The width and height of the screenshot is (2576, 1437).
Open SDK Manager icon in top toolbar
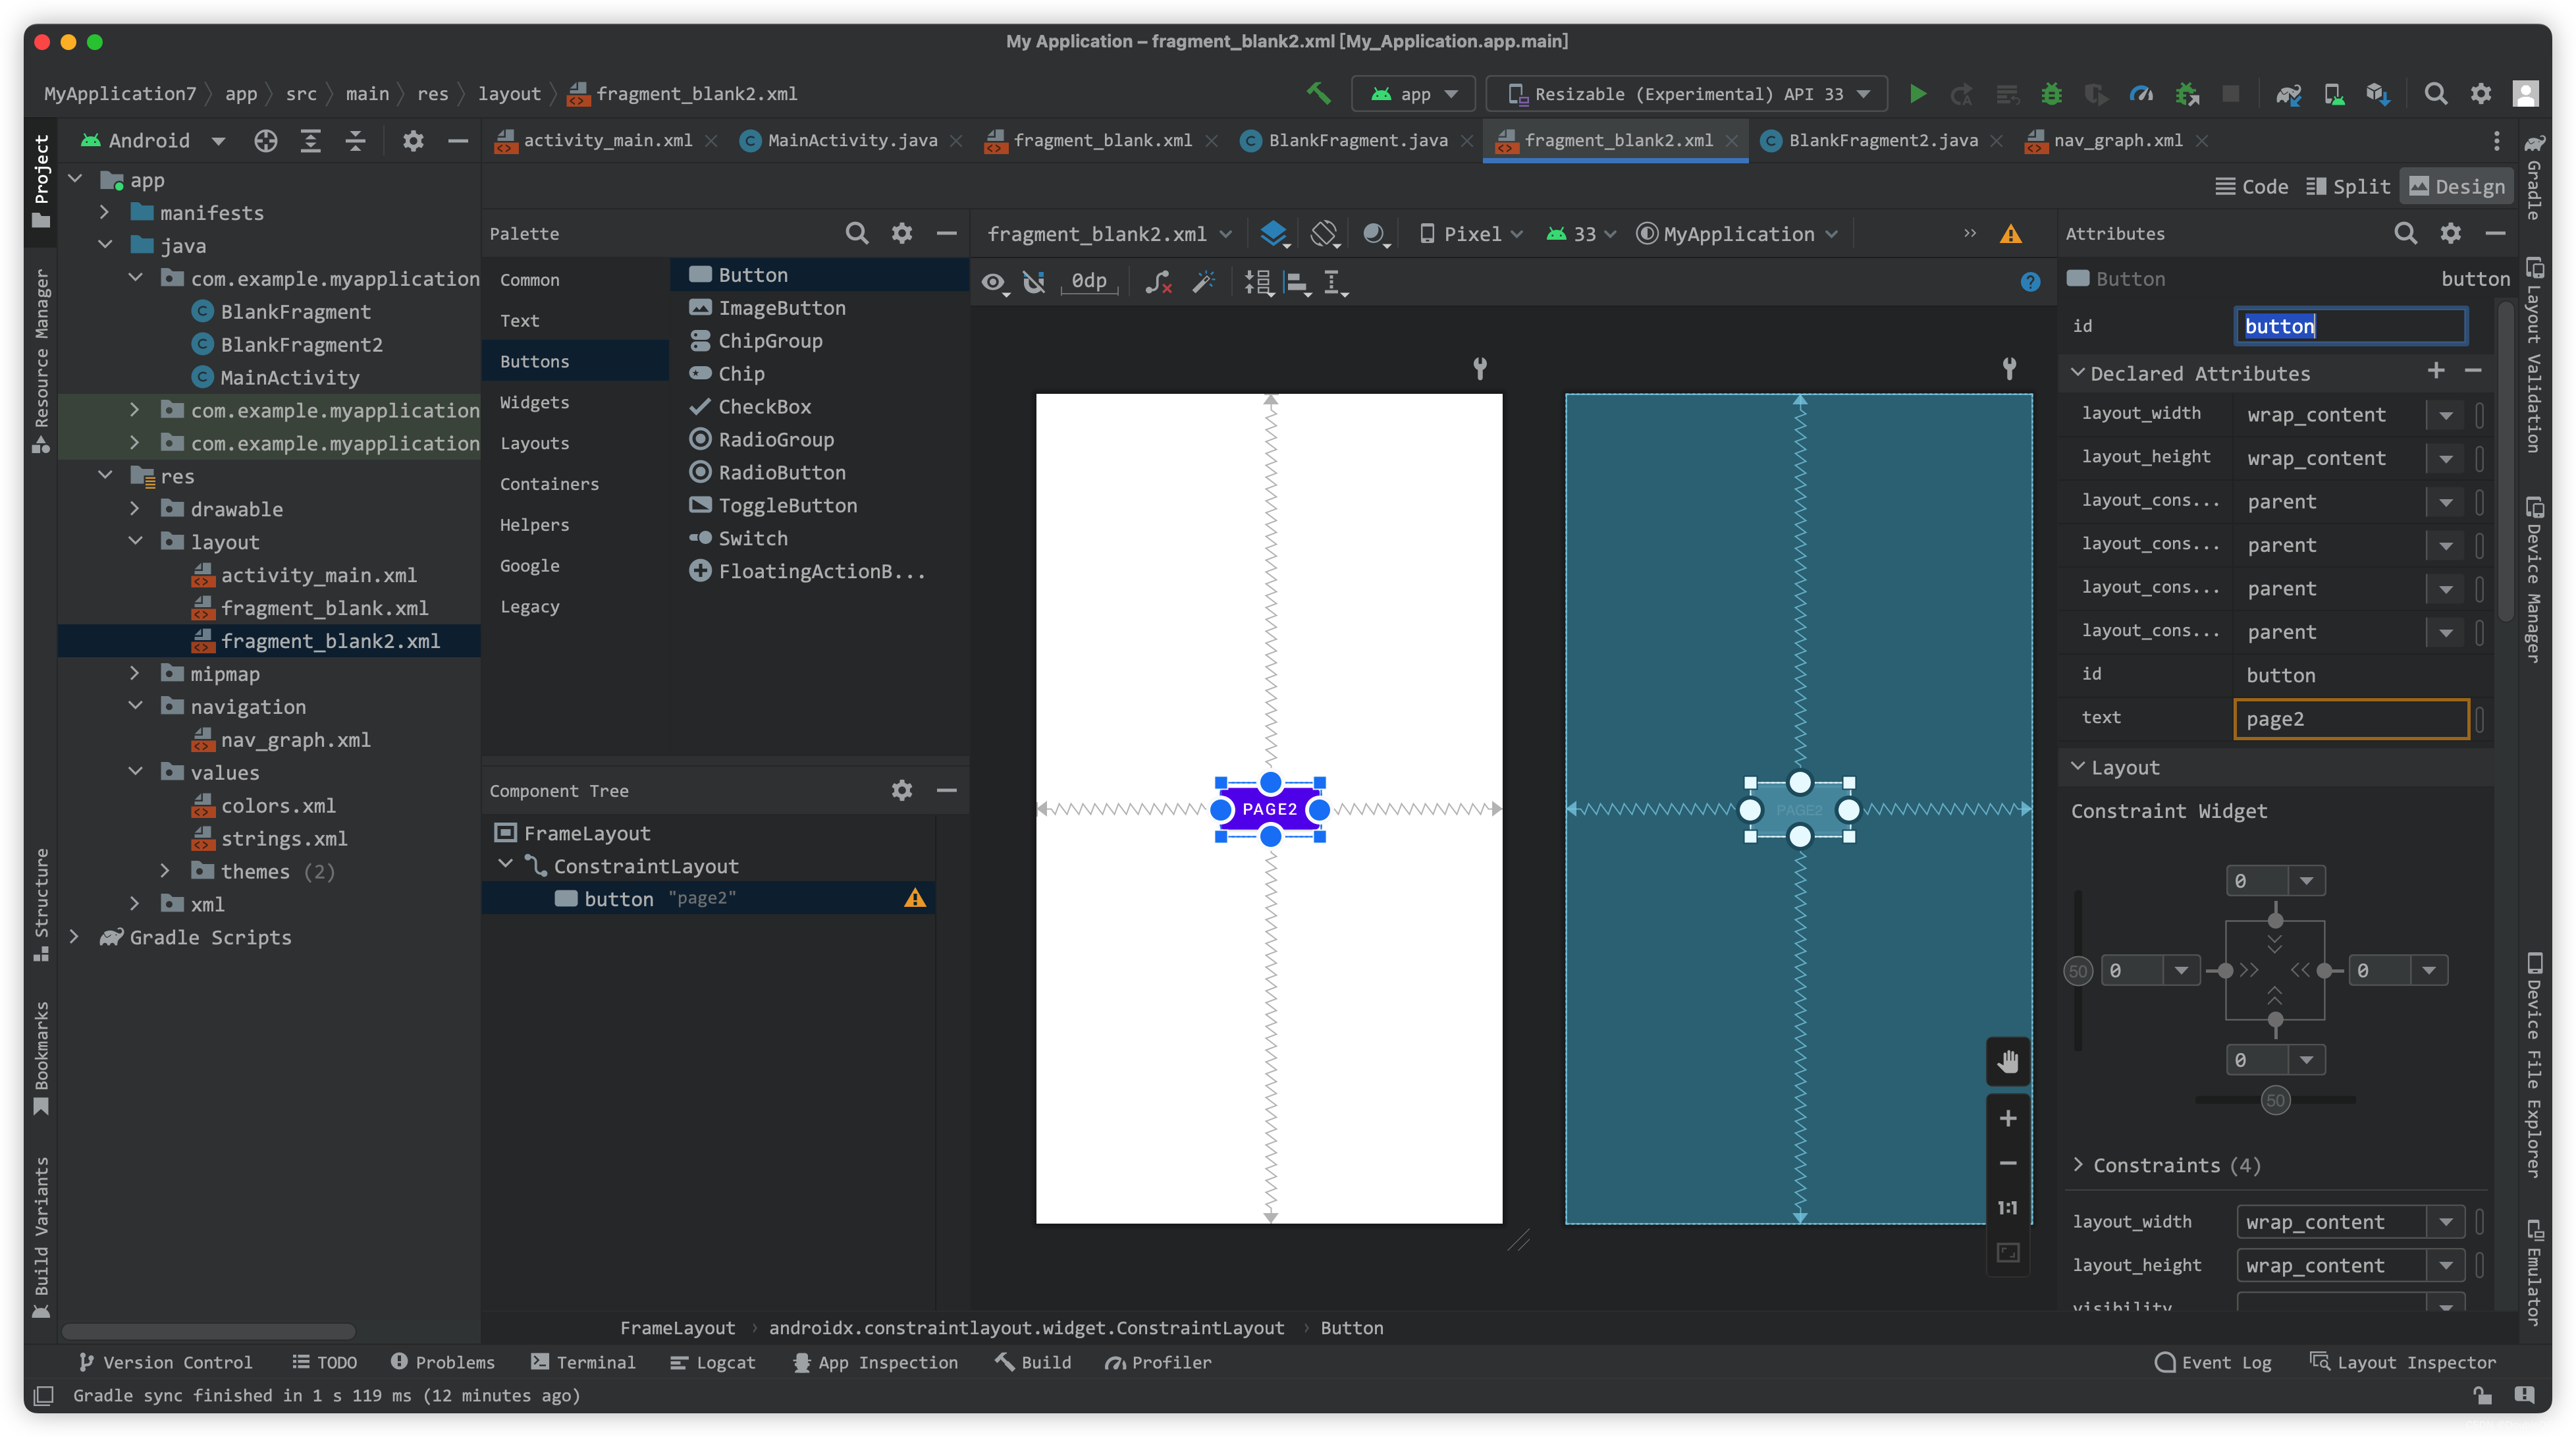tap(2378, 93)
